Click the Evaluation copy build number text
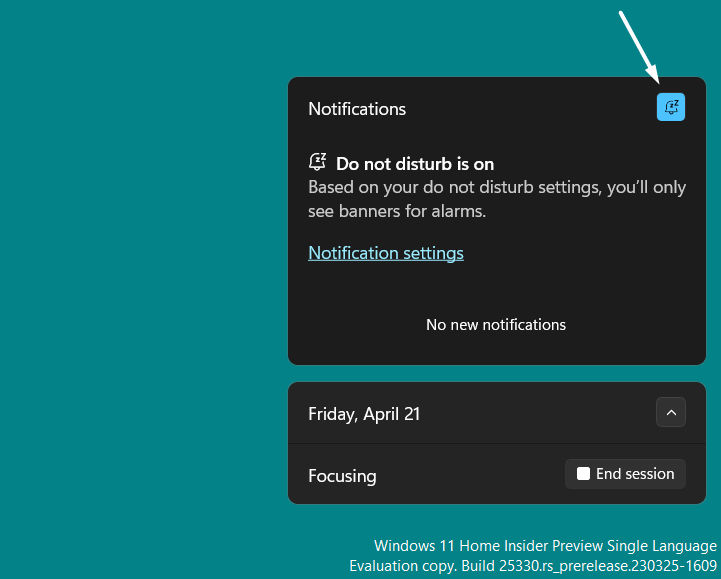The image size is (721, 579). (x=532, y=566)
